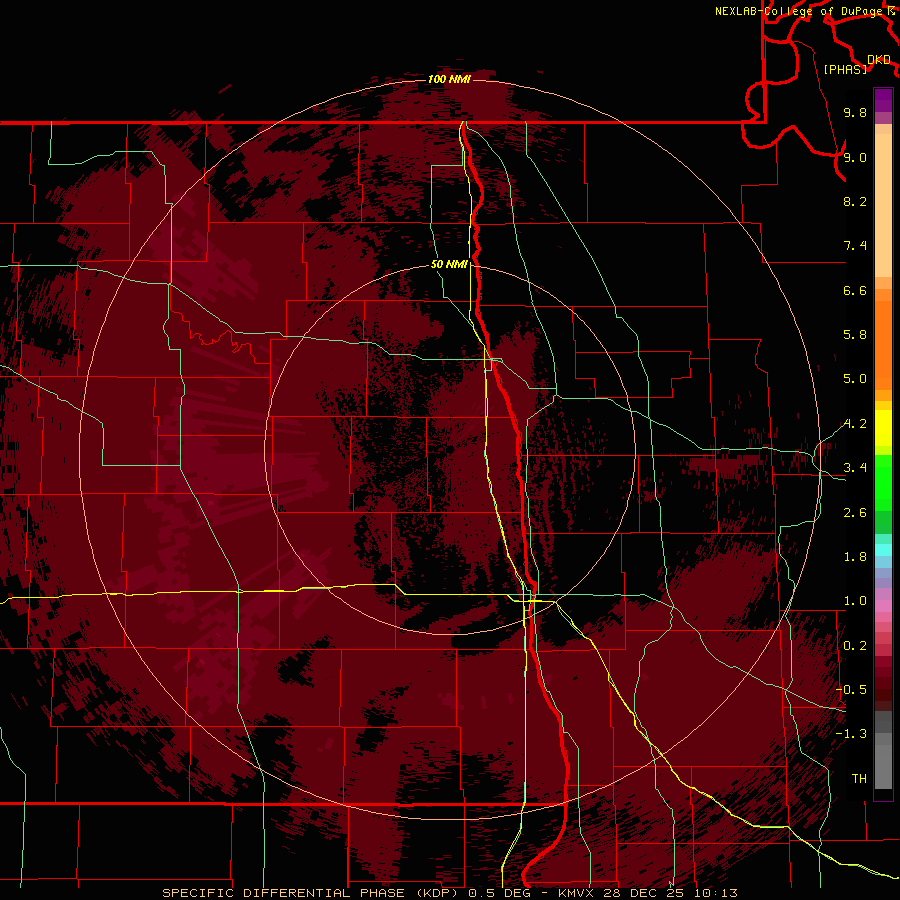This screenshot has height=900, width=900.
Task: Click the 5.8 value on color scale
Action: [855, 335]
